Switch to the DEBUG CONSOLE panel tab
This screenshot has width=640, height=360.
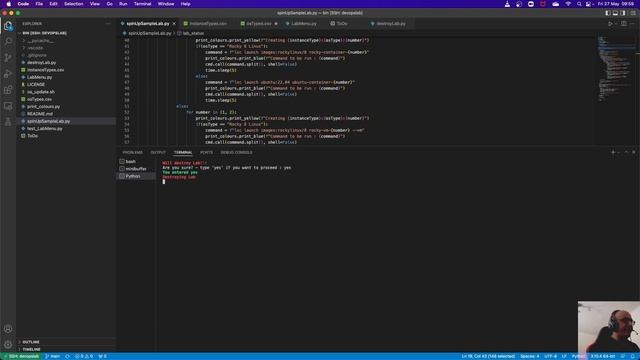(x=236, y=152)
